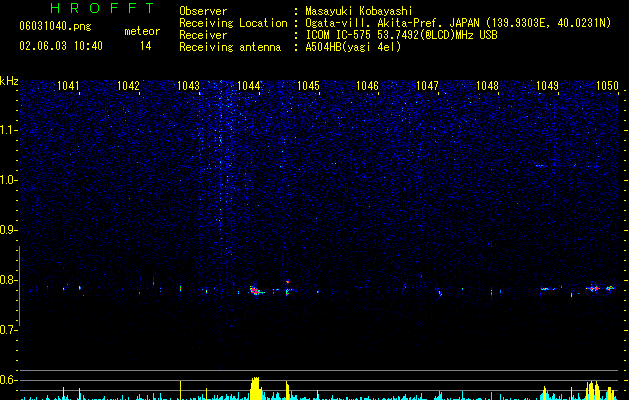629x400 pixels.
Task: Click the bright red meteor echo at 1044
Action: pos(255,291)
